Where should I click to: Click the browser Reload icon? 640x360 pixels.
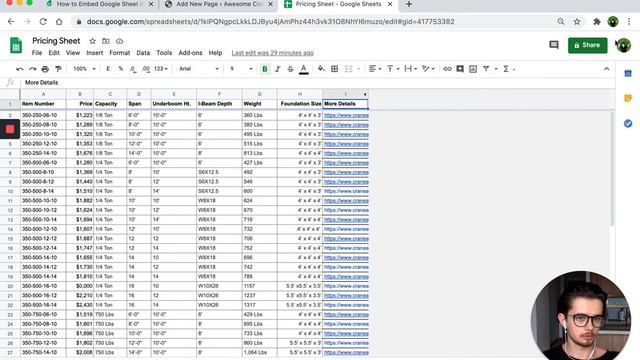click(x=43, y=22)
